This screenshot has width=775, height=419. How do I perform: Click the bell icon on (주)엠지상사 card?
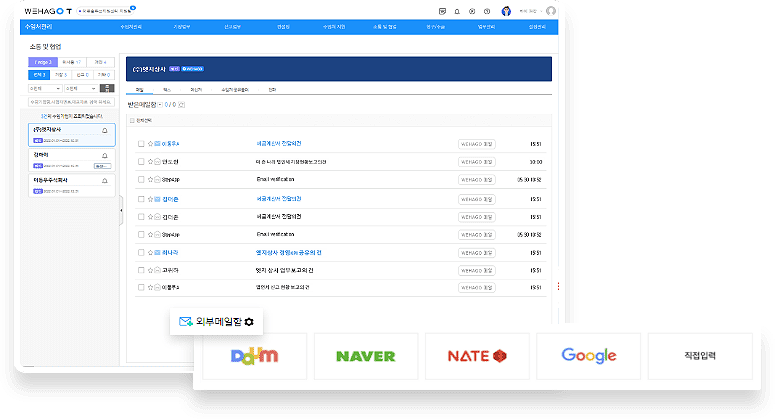105,130
